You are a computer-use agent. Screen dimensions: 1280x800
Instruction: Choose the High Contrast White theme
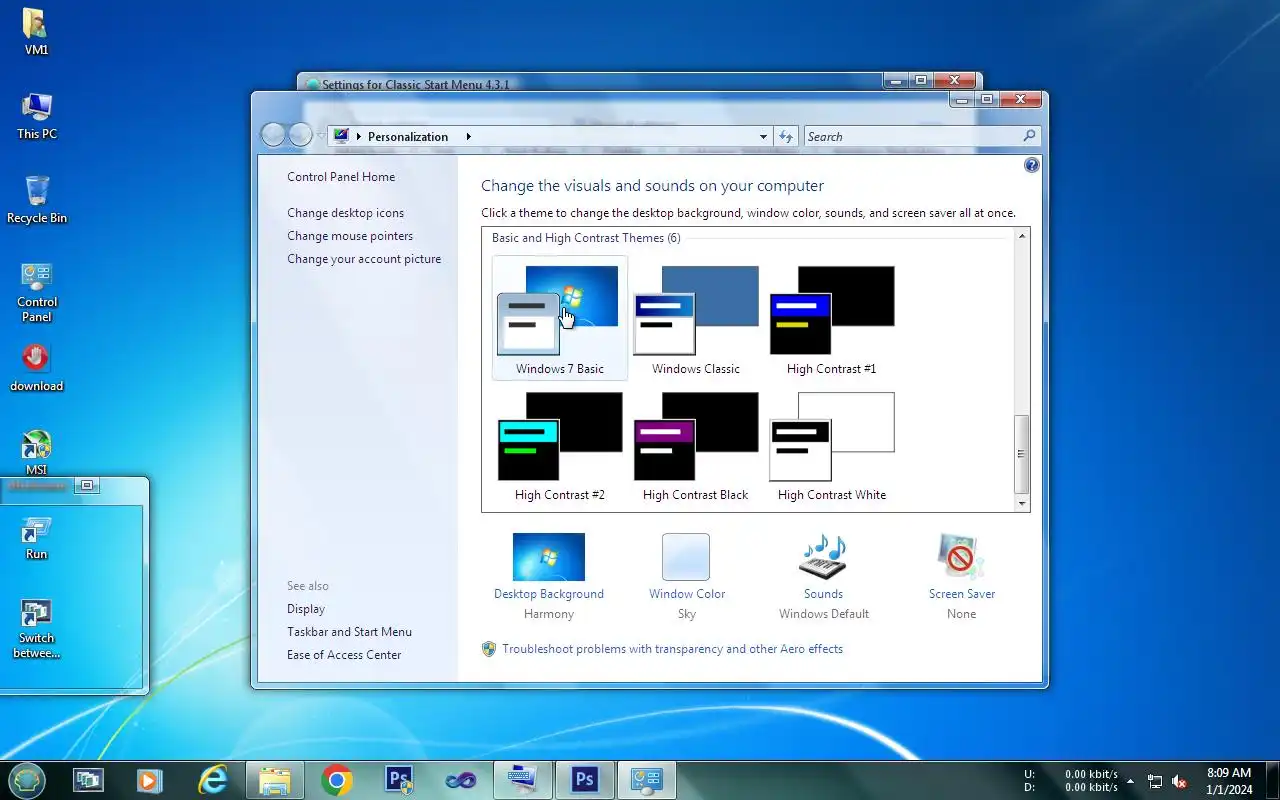(831, 445)
